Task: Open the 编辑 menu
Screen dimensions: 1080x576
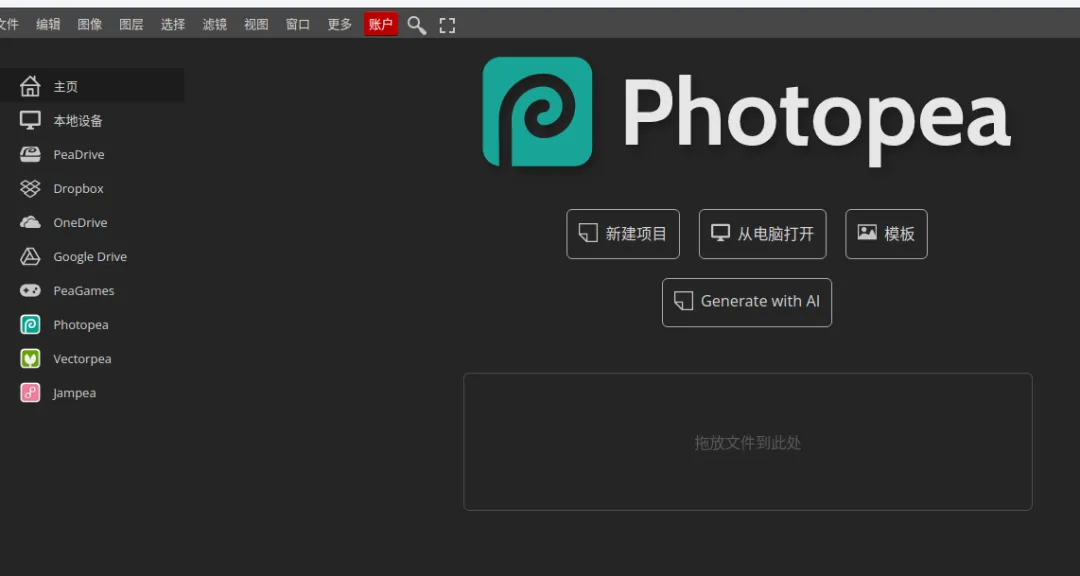Action: 48,25
